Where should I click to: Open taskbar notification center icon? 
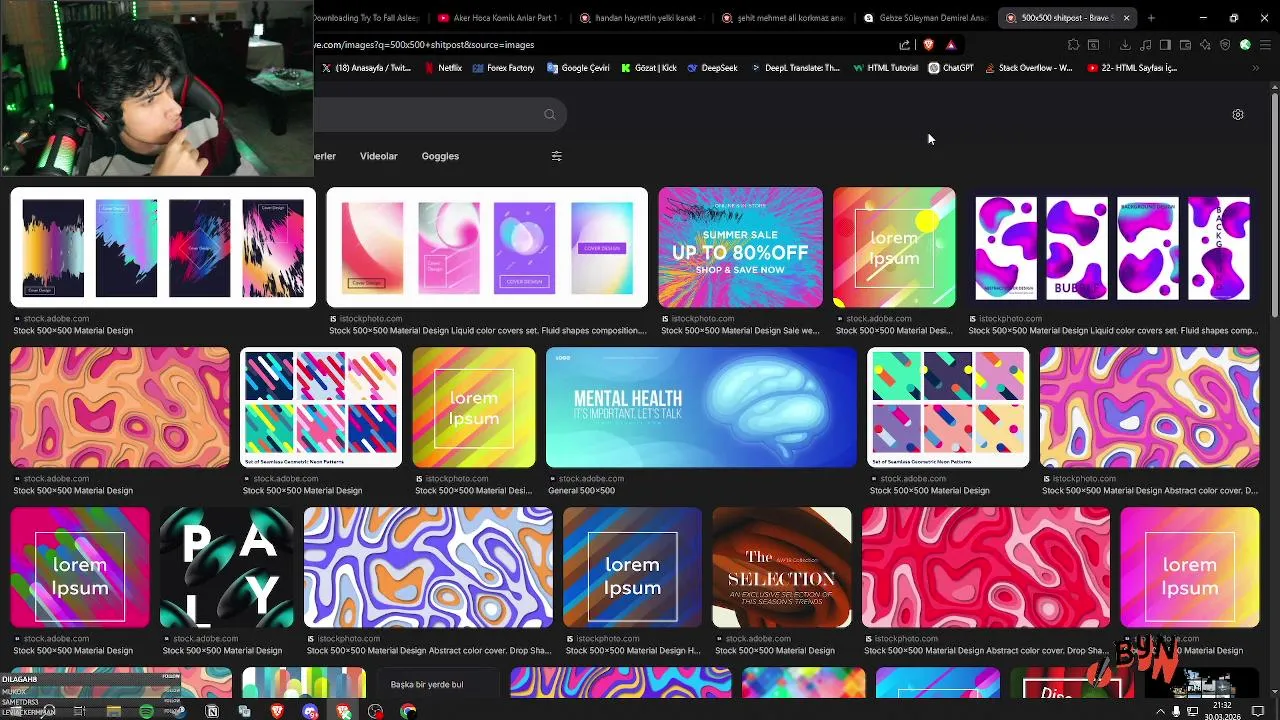[x=1259, y=711]
